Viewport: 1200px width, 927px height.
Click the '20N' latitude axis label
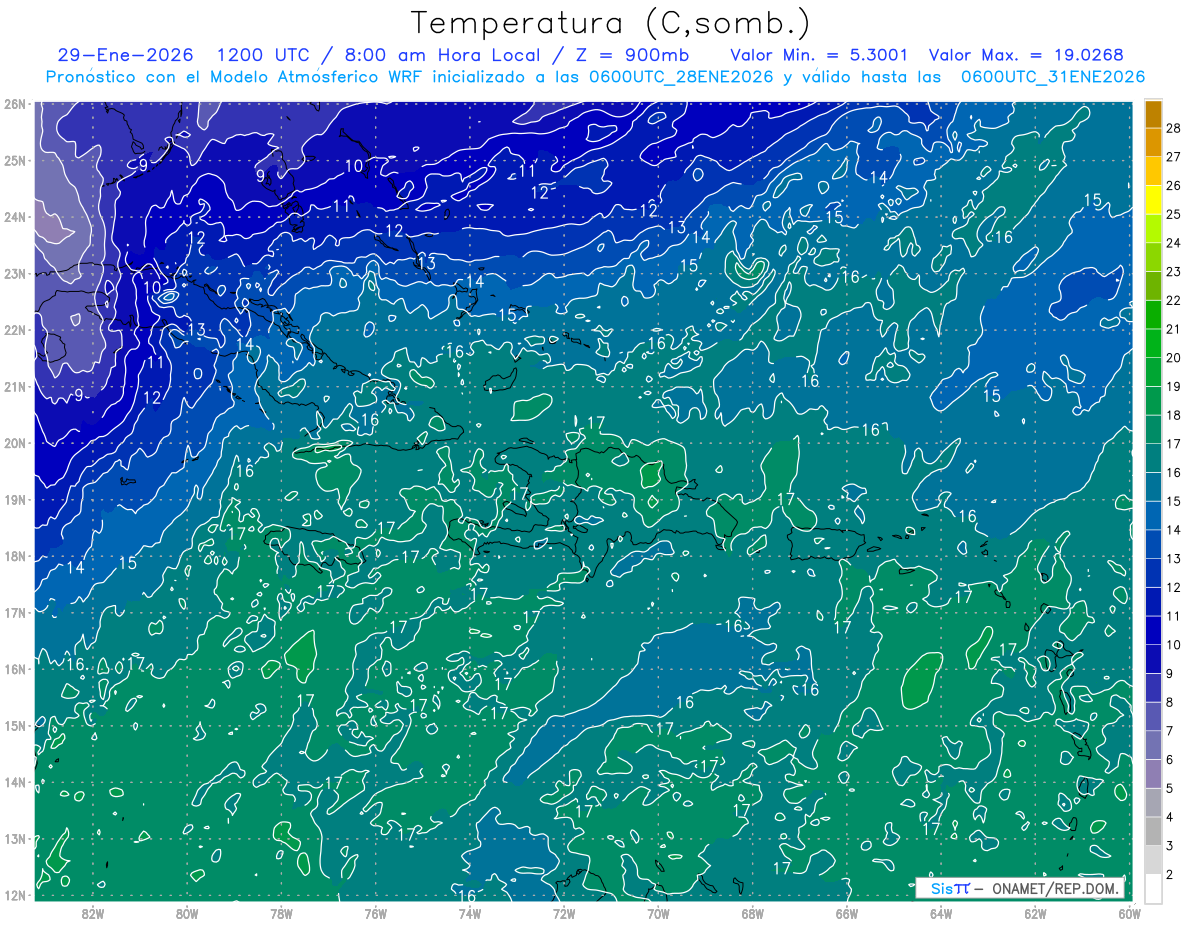[14, 443]
